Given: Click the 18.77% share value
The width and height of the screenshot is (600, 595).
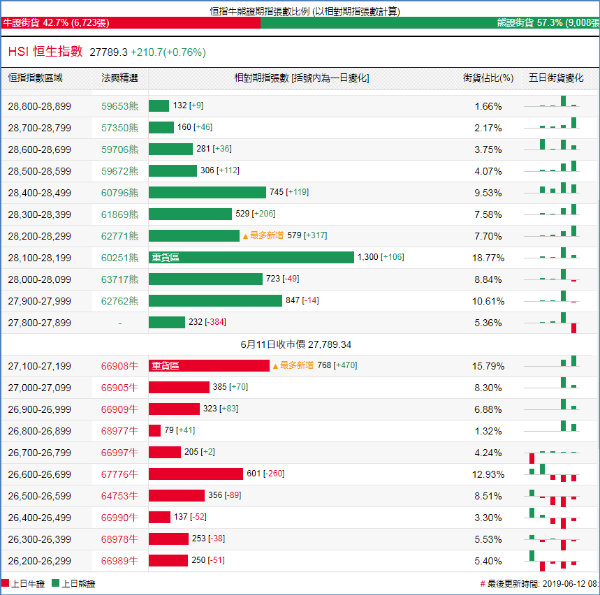Looking at the screenshot, I should click(x=488, y=258).
